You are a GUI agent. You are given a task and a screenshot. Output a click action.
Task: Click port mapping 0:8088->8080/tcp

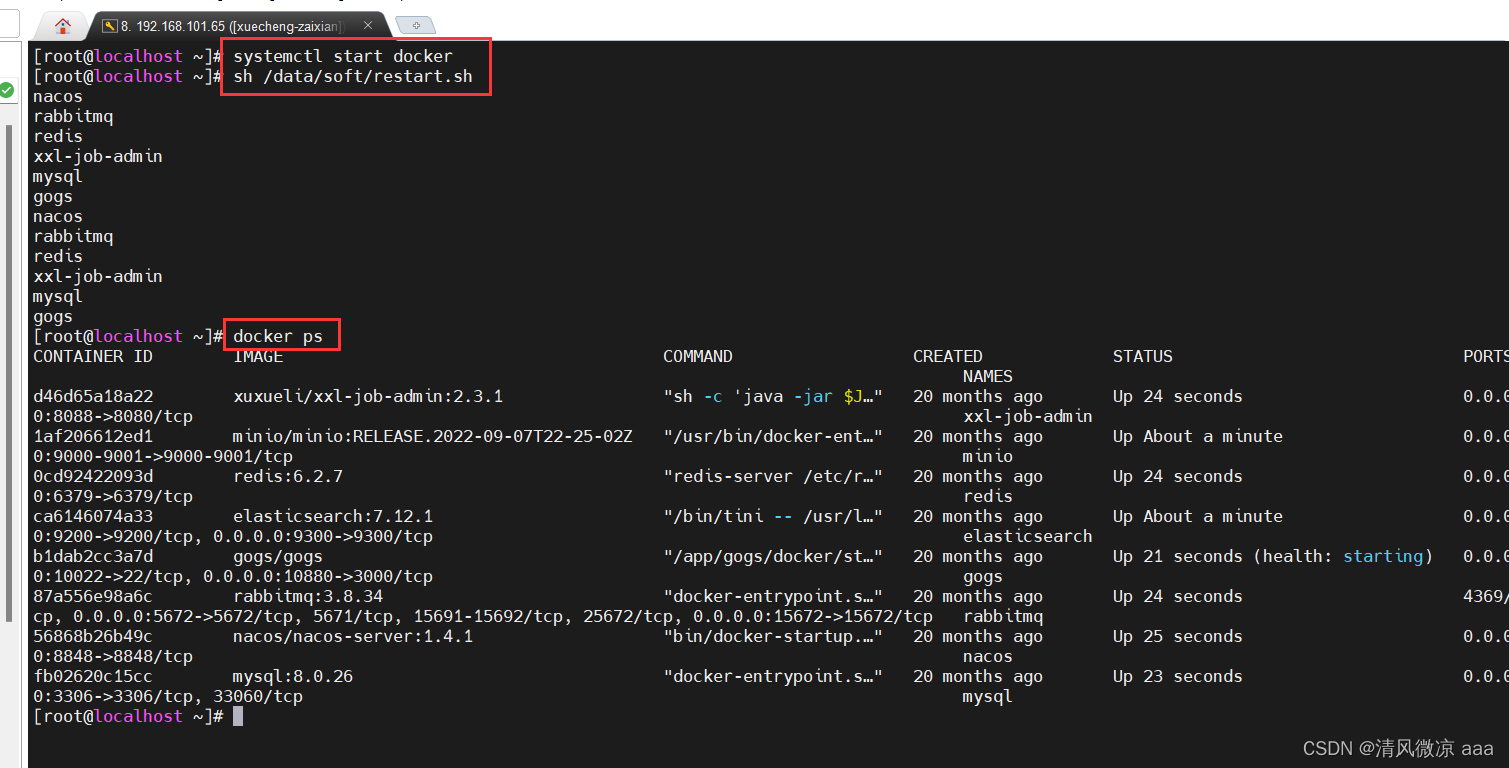113,416
